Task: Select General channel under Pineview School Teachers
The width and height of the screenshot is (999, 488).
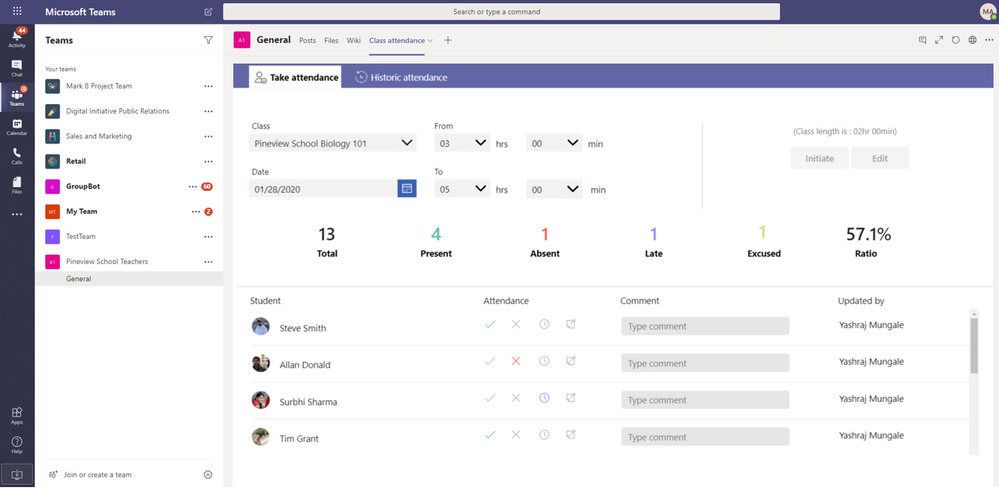Action: [x=129, y=278]
